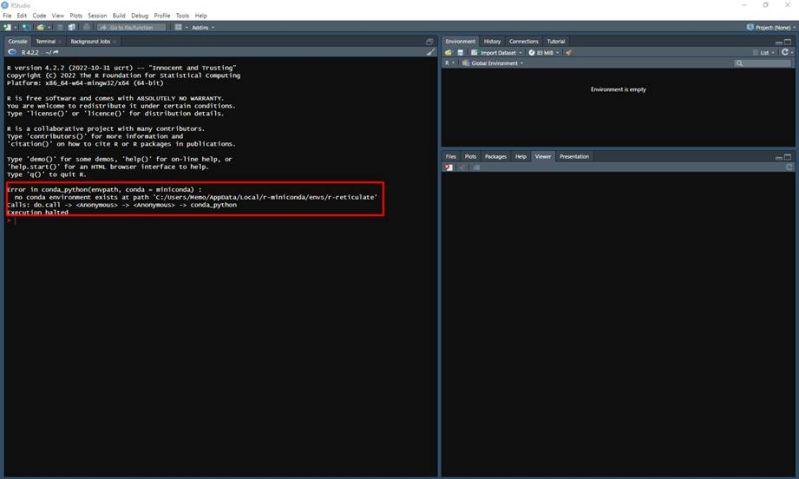Switch to the Help pane tab
Image resolution: width=799 pixels, height=479 pixels.
[x=520, y=156]
